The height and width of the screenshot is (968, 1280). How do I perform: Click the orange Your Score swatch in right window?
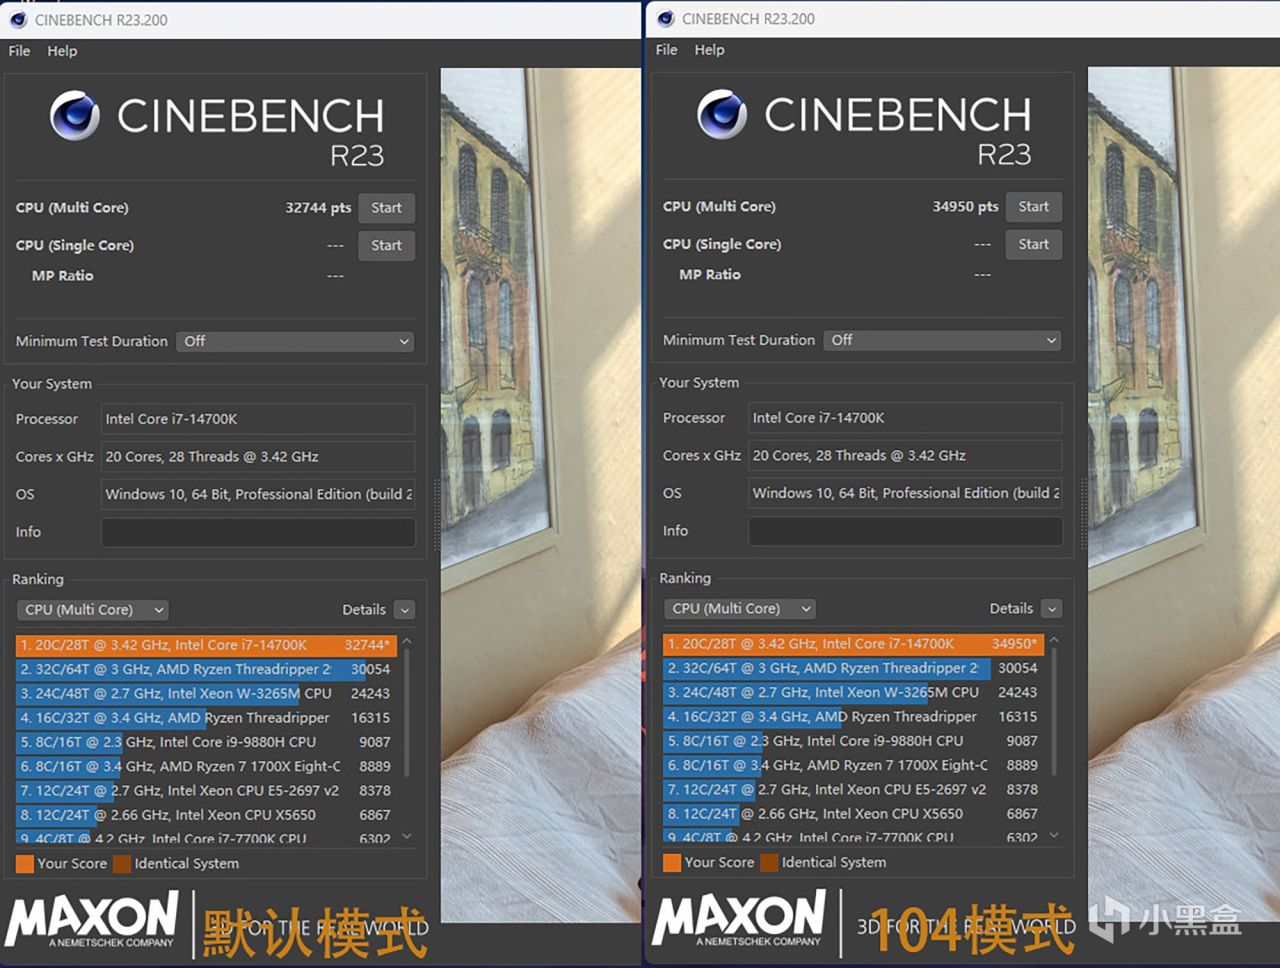click(672, 863)
